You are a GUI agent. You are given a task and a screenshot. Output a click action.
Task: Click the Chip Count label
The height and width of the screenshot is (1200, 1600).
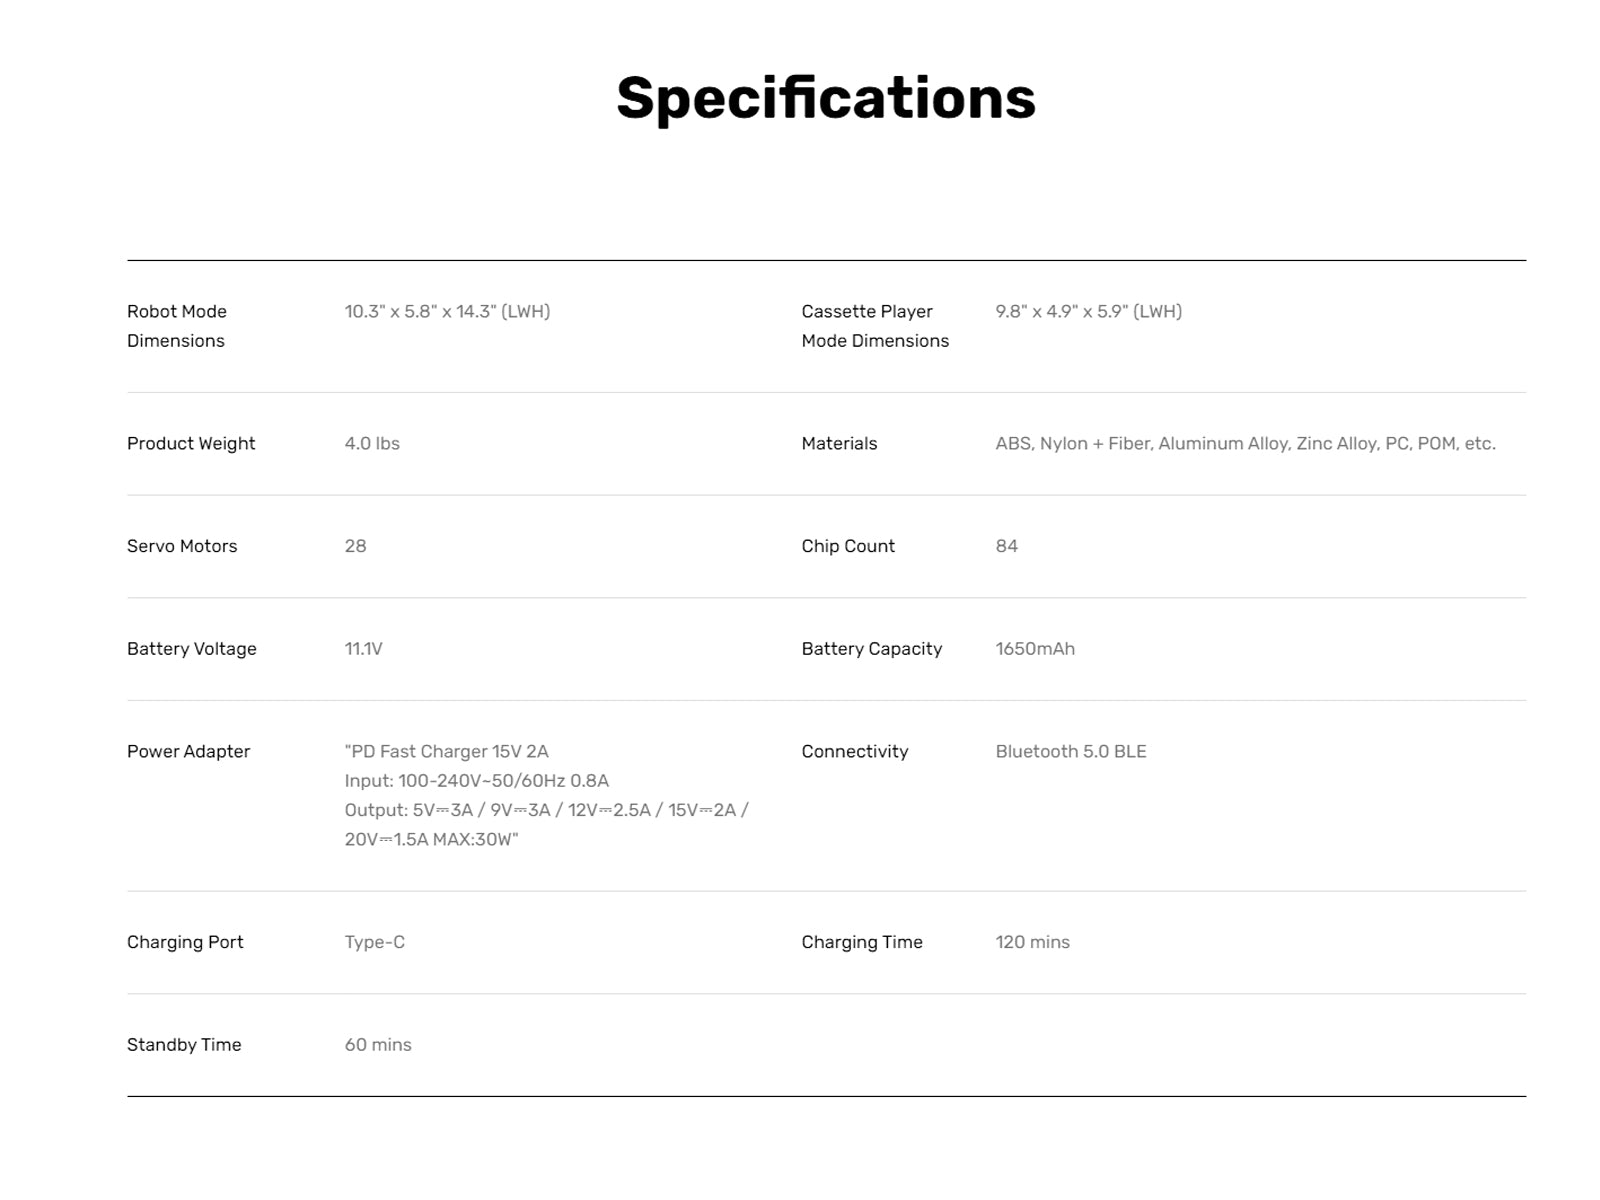click(848, 546)
